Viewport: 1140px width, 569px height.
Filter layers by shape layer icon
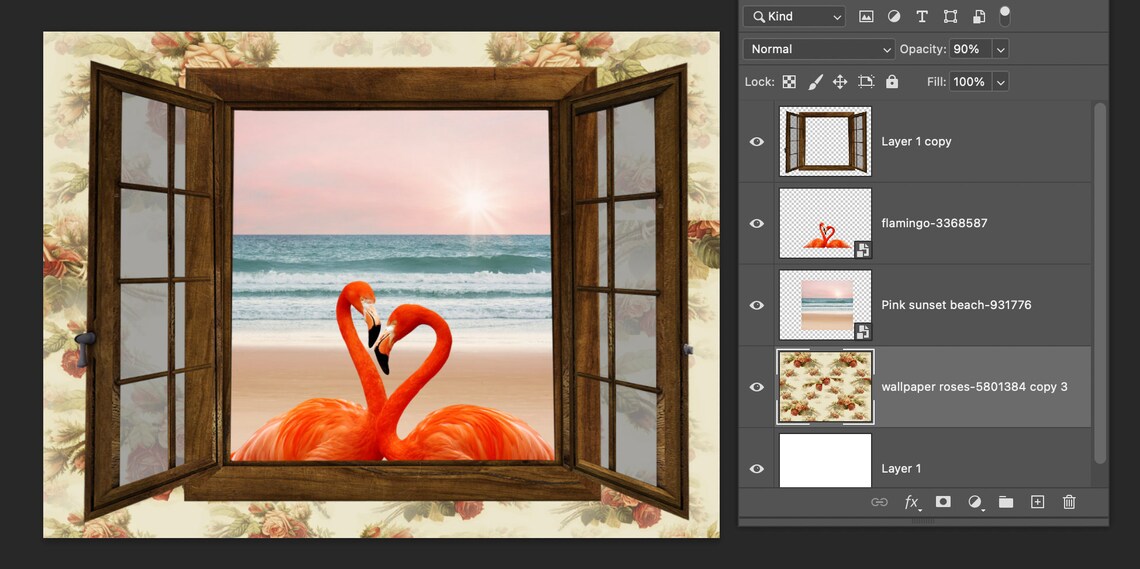(950, 16)
